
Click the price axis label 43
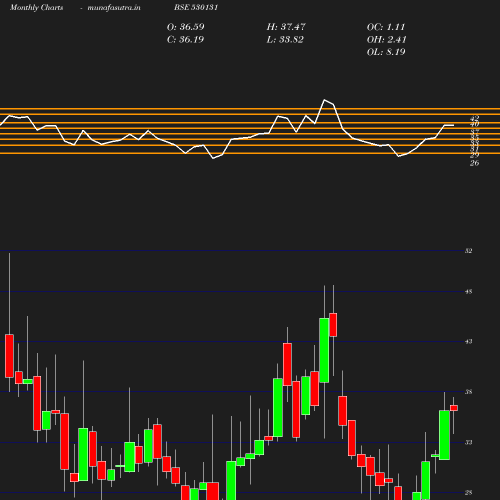(469, 342)
